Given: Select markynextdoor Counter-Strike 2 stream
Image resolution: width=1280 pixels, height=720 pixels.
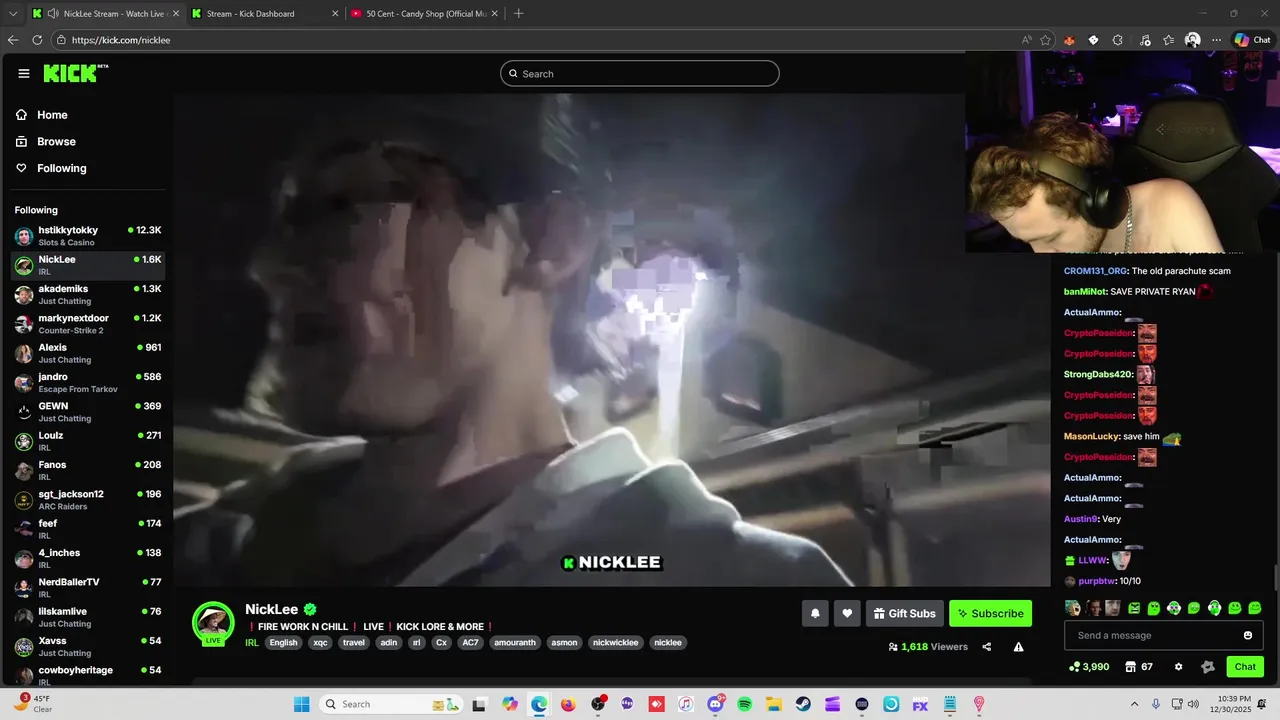Looking at the screenshot, I should click(x=88, y=324).
